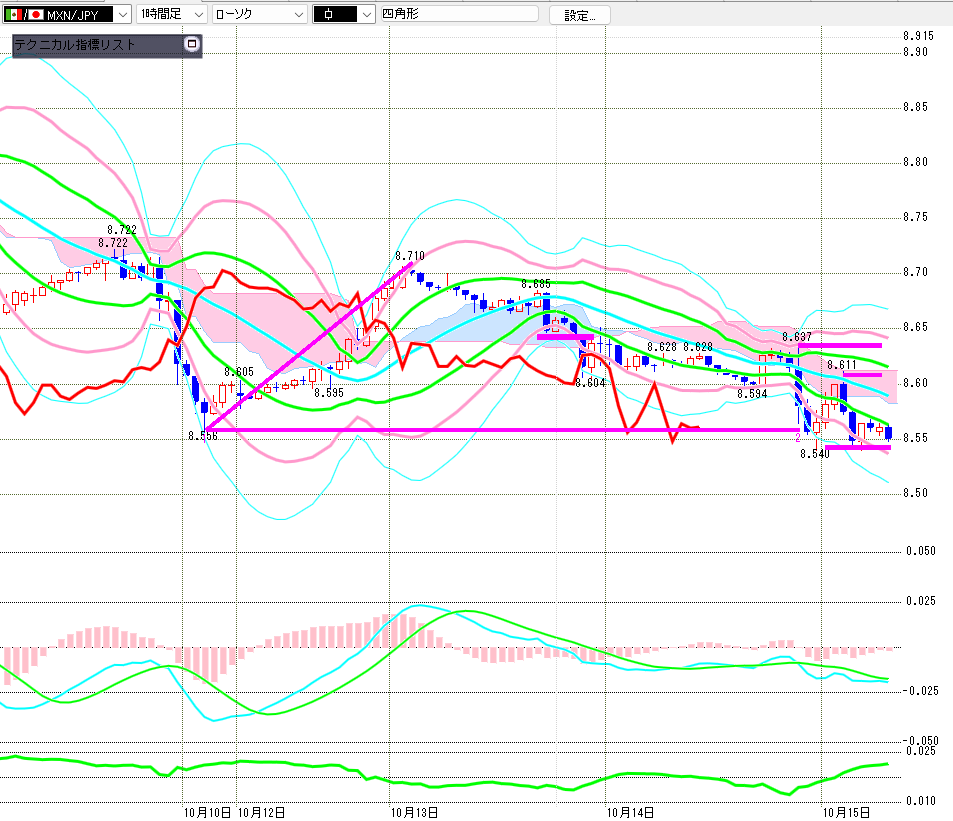Image resolution: width=953 pixels, height=821 pixels.
Task: Click the テクニカル指標リスト panel title
Action: 75,44
